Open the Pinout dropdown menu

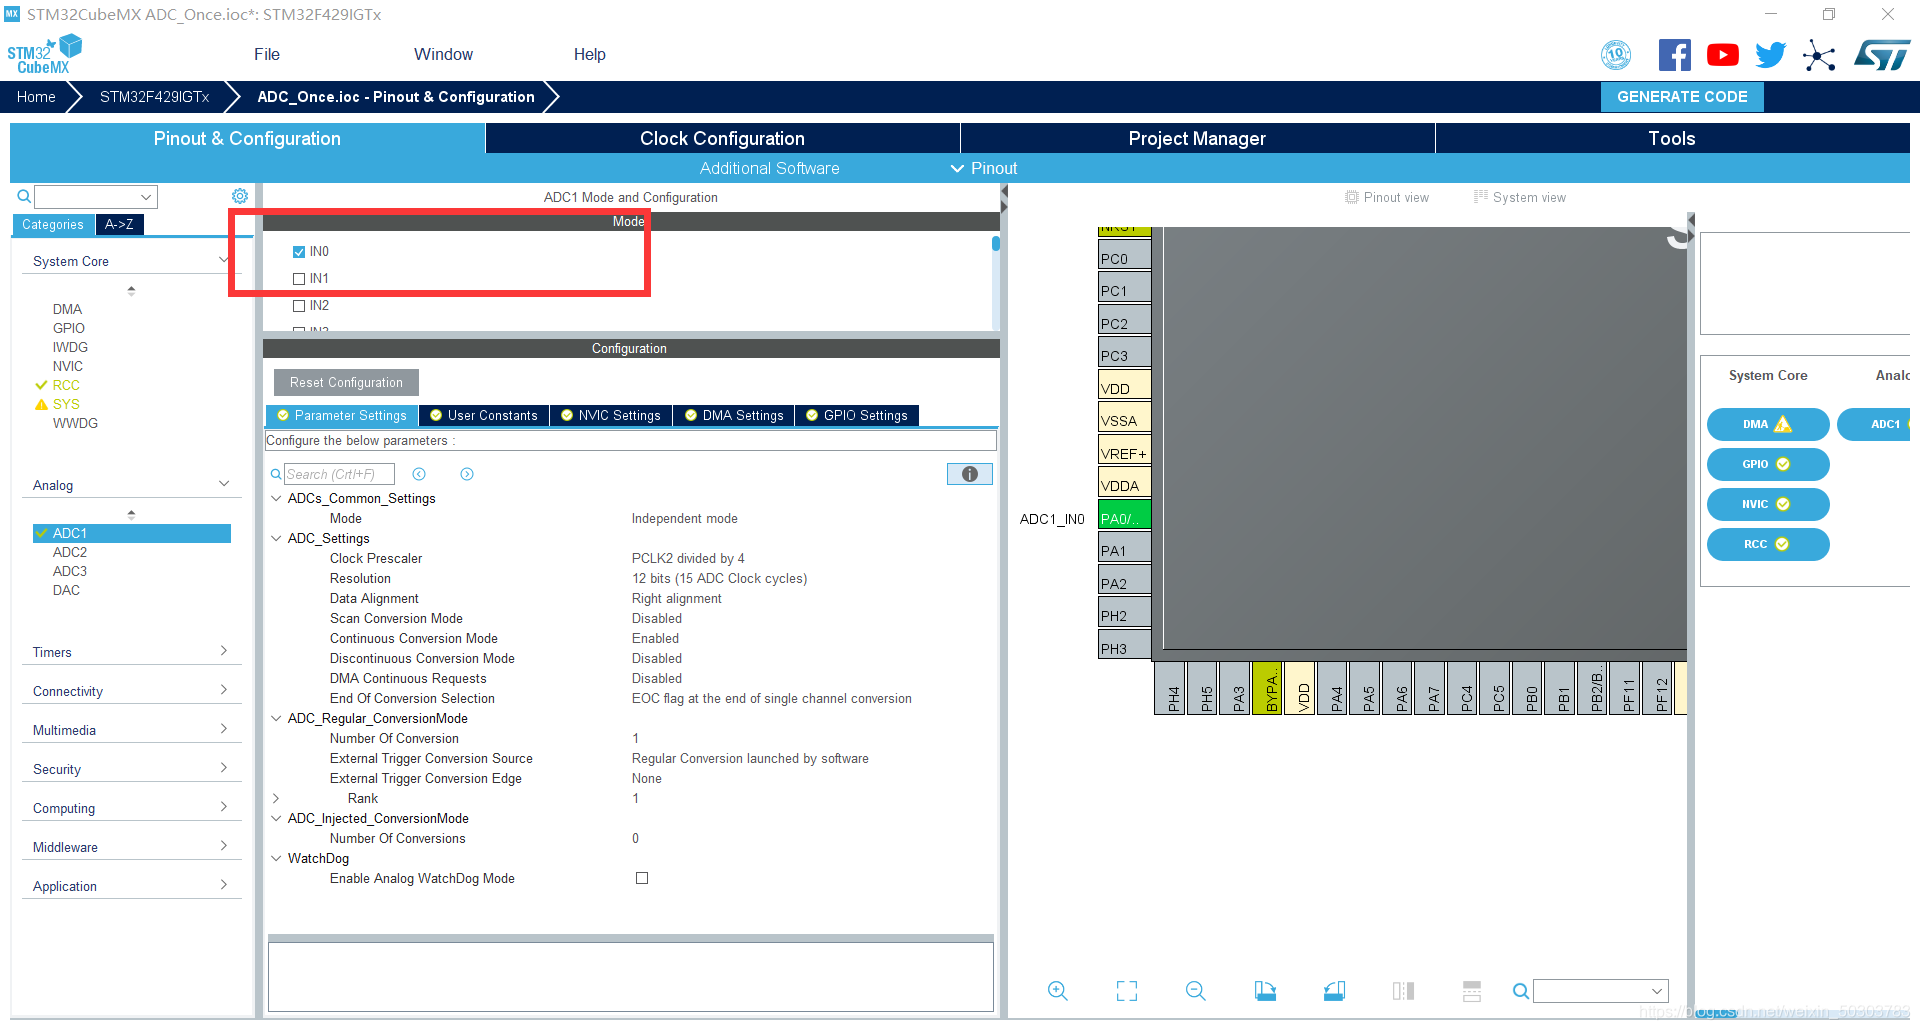point(984,168)
